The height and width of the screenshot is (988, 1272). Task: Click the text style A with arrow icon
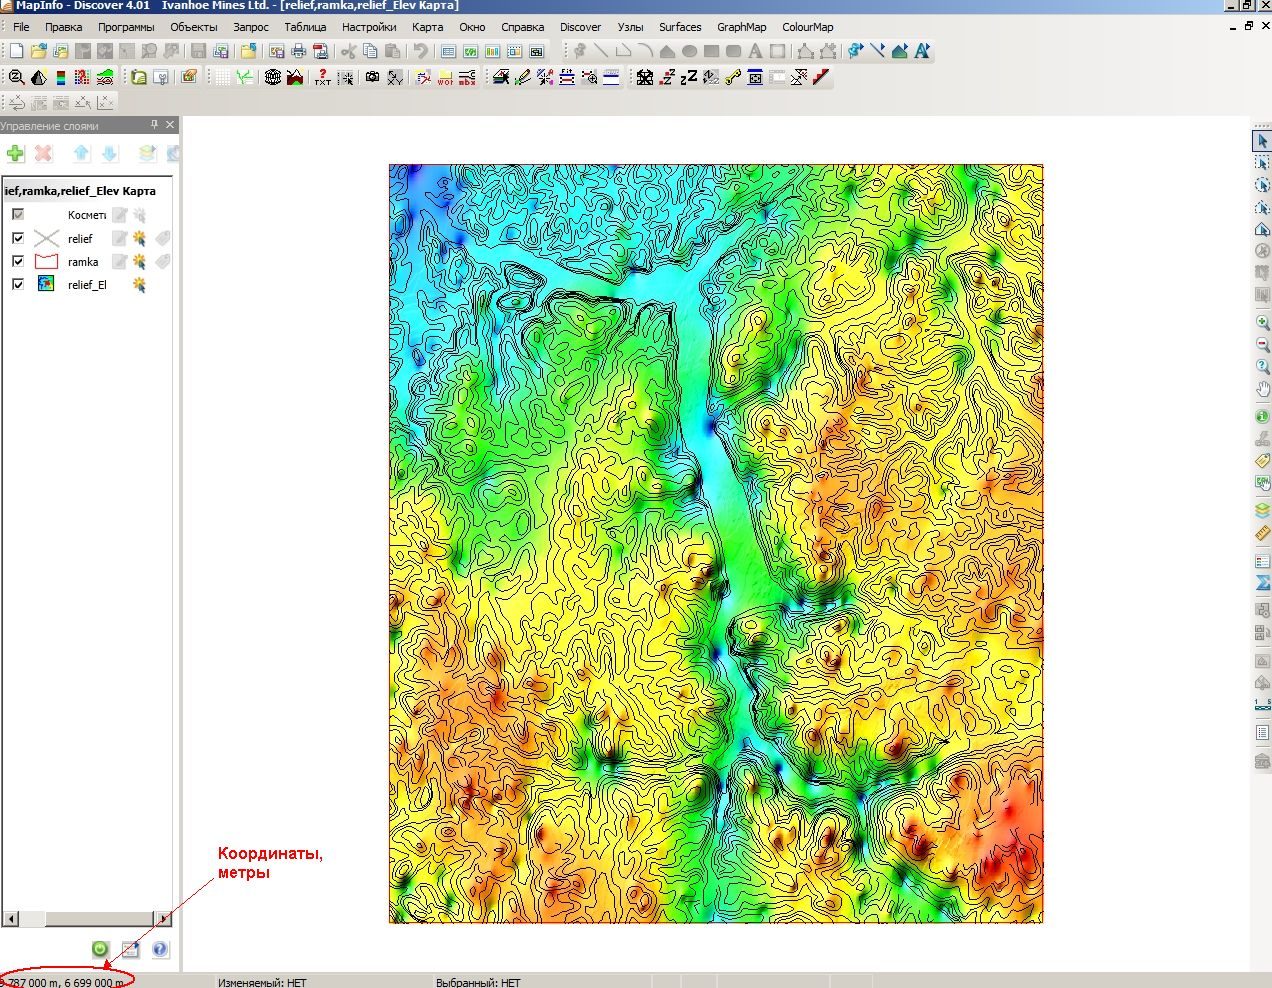pos(921,51)
